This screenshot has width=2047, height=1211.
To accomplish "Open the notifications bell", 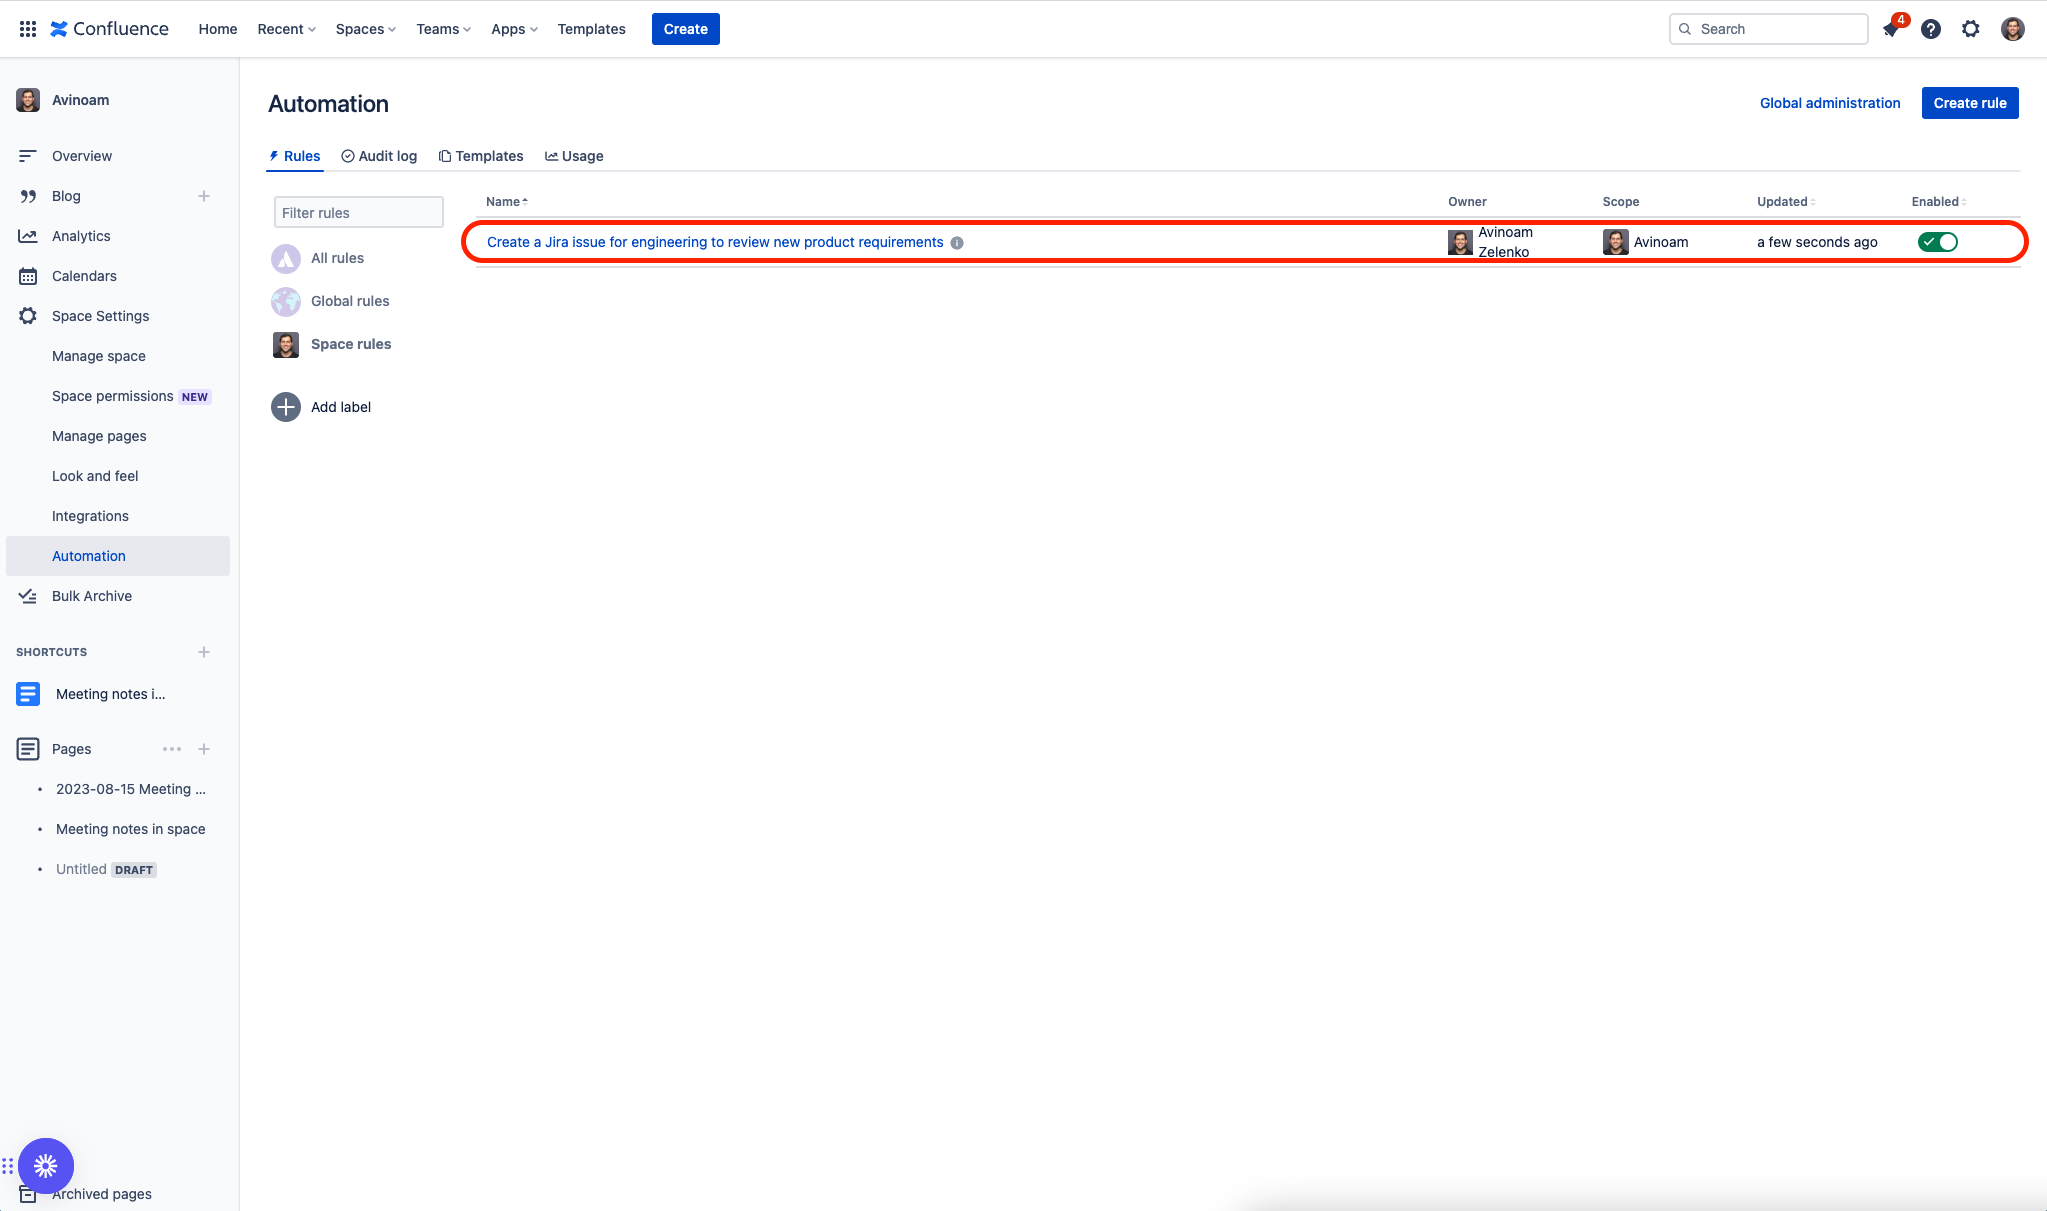I will tap(1891, 29).
